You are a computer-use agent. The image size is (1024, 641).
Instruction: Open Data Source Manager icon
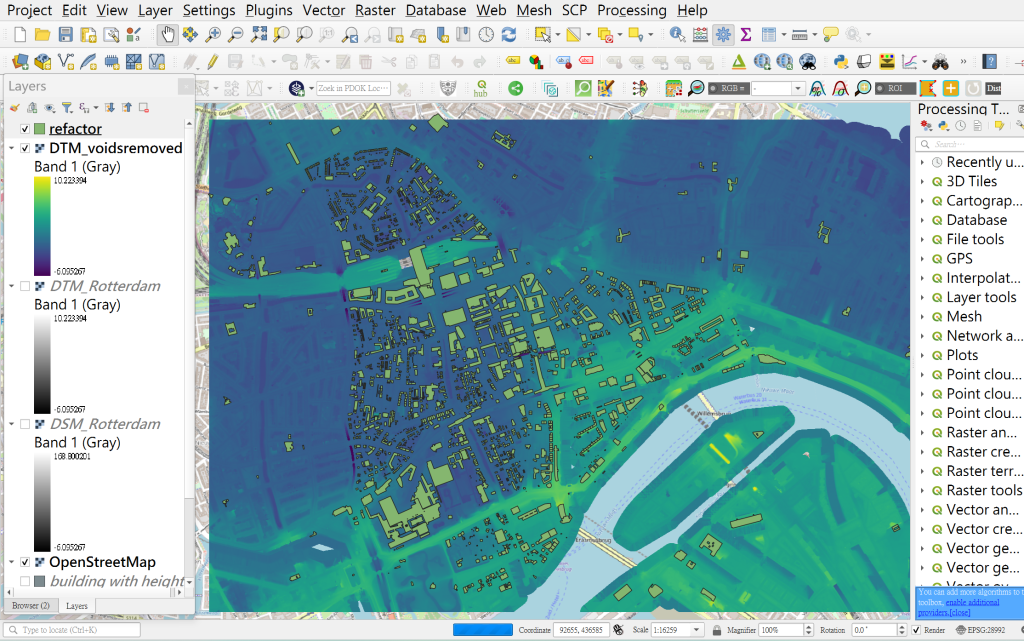pos(20,62)
